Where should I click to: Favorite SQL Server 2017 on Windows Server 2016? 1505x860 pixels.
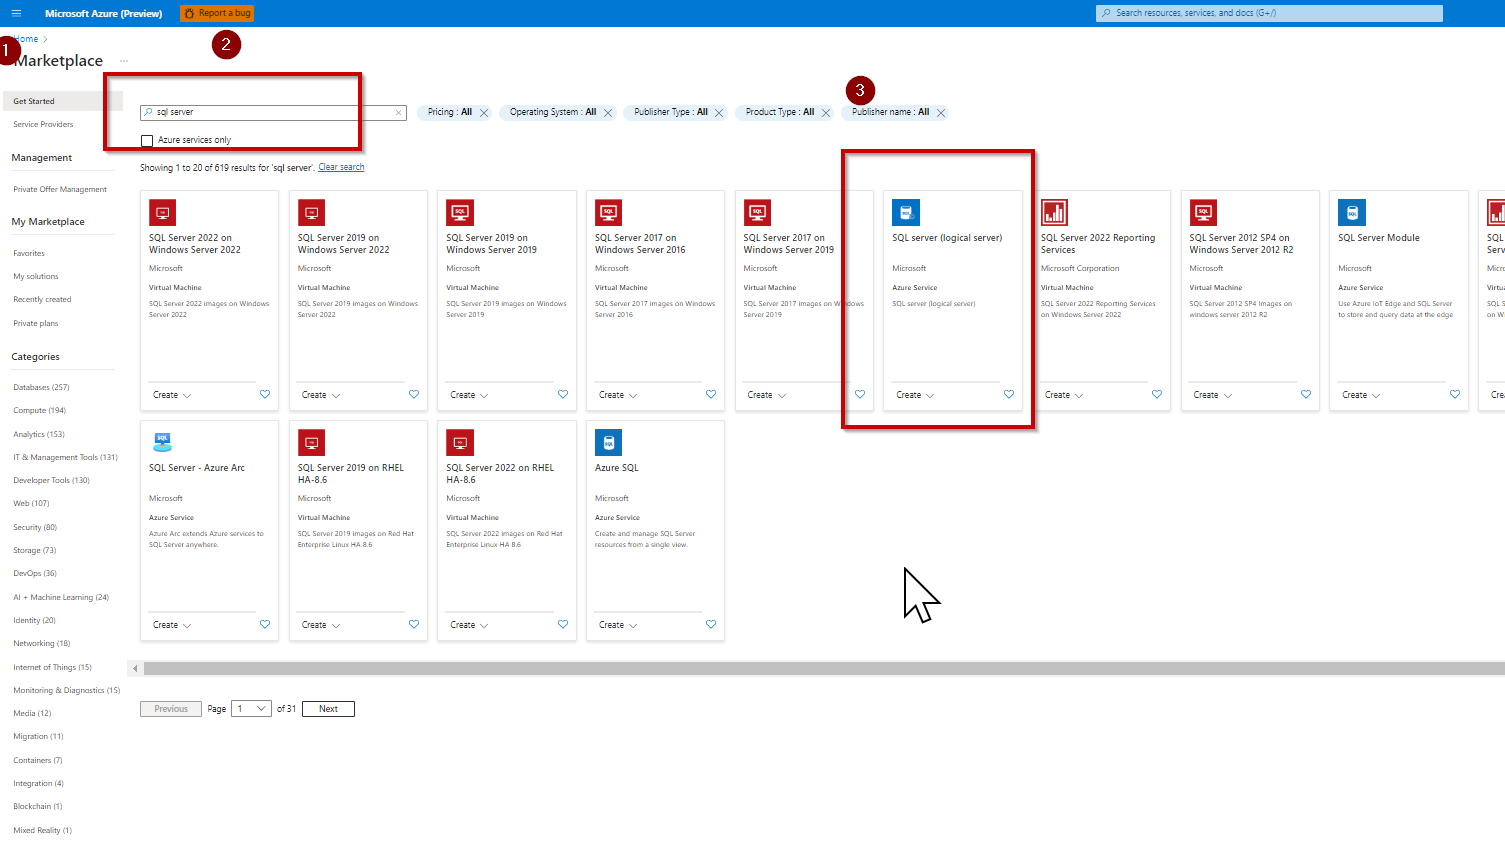click(x=711, y=394)
